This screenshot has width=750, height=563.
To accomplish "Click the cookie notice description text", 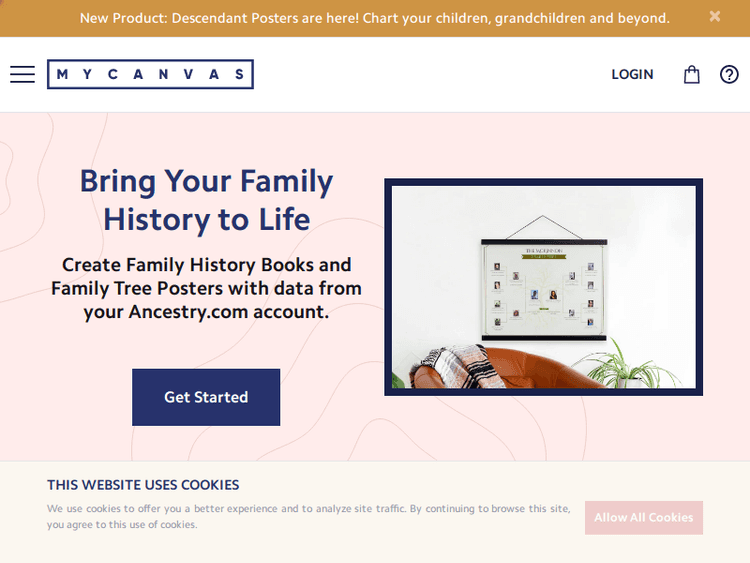I will (308, 516).
